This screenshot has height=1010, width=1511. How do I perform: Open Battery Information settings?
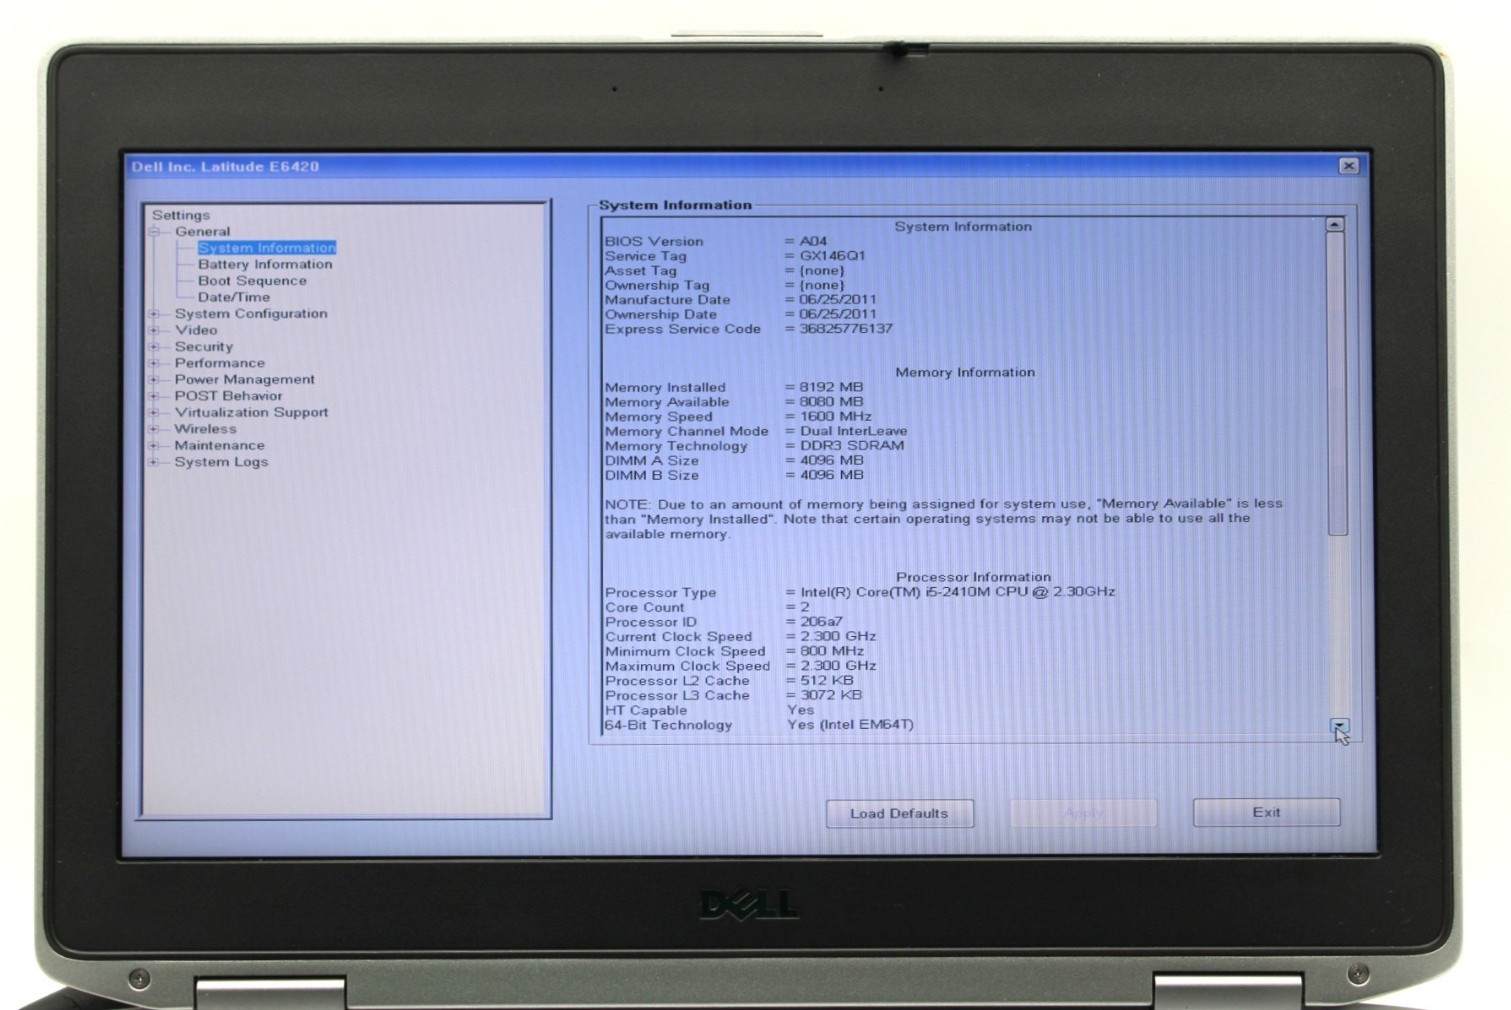click(265, 264)
